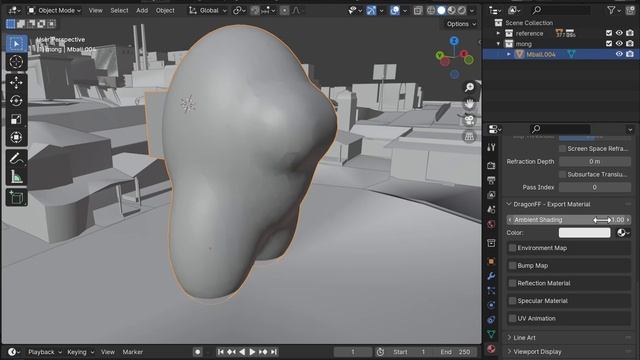This screenshot has width=640, height=360.
Task: Toggle Screen Space Refraction checkbox
Action: pos(562,149)
